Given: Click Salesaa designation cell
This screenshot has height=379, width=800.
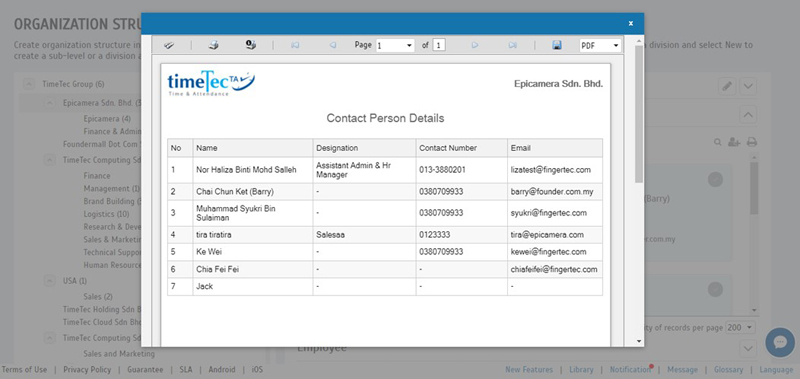Looking at the screenshot, I should (x=364, y=235).
